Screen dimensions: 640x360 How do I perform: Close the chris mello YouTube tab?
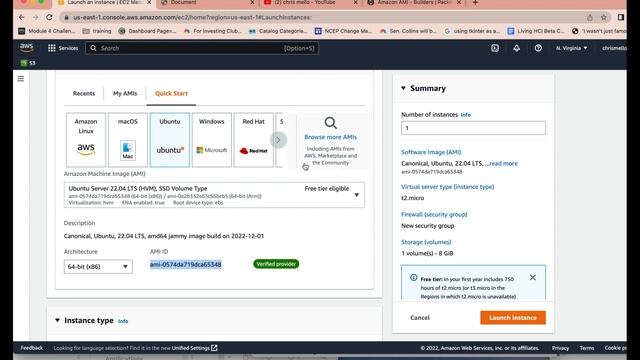click(x=356, y=3)
